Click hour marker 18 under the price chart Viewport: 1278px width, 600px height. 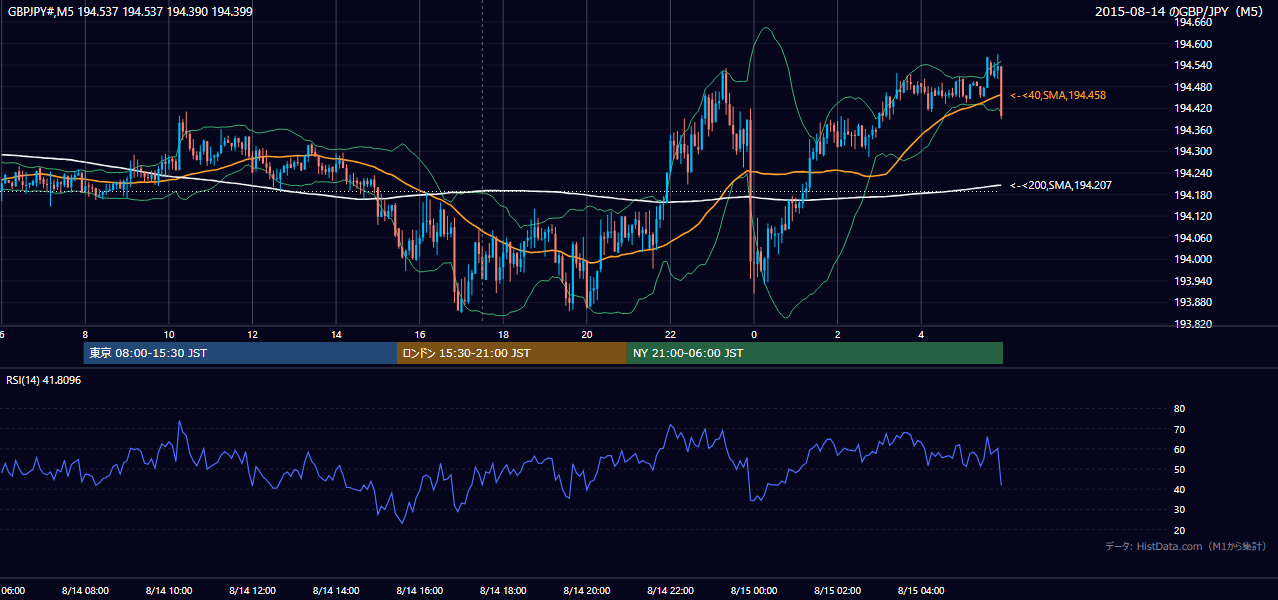click(x=504, y=335)
